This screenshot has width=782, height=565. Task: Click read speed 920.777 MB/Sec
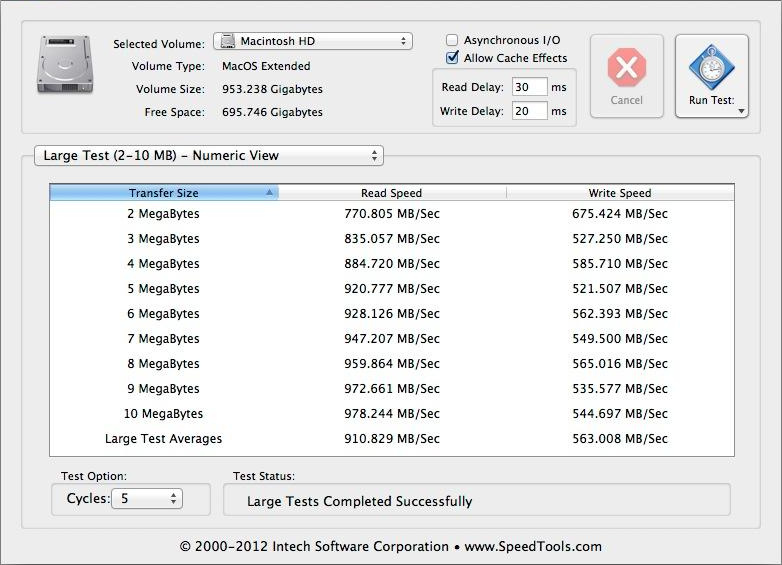pos(392,288)
